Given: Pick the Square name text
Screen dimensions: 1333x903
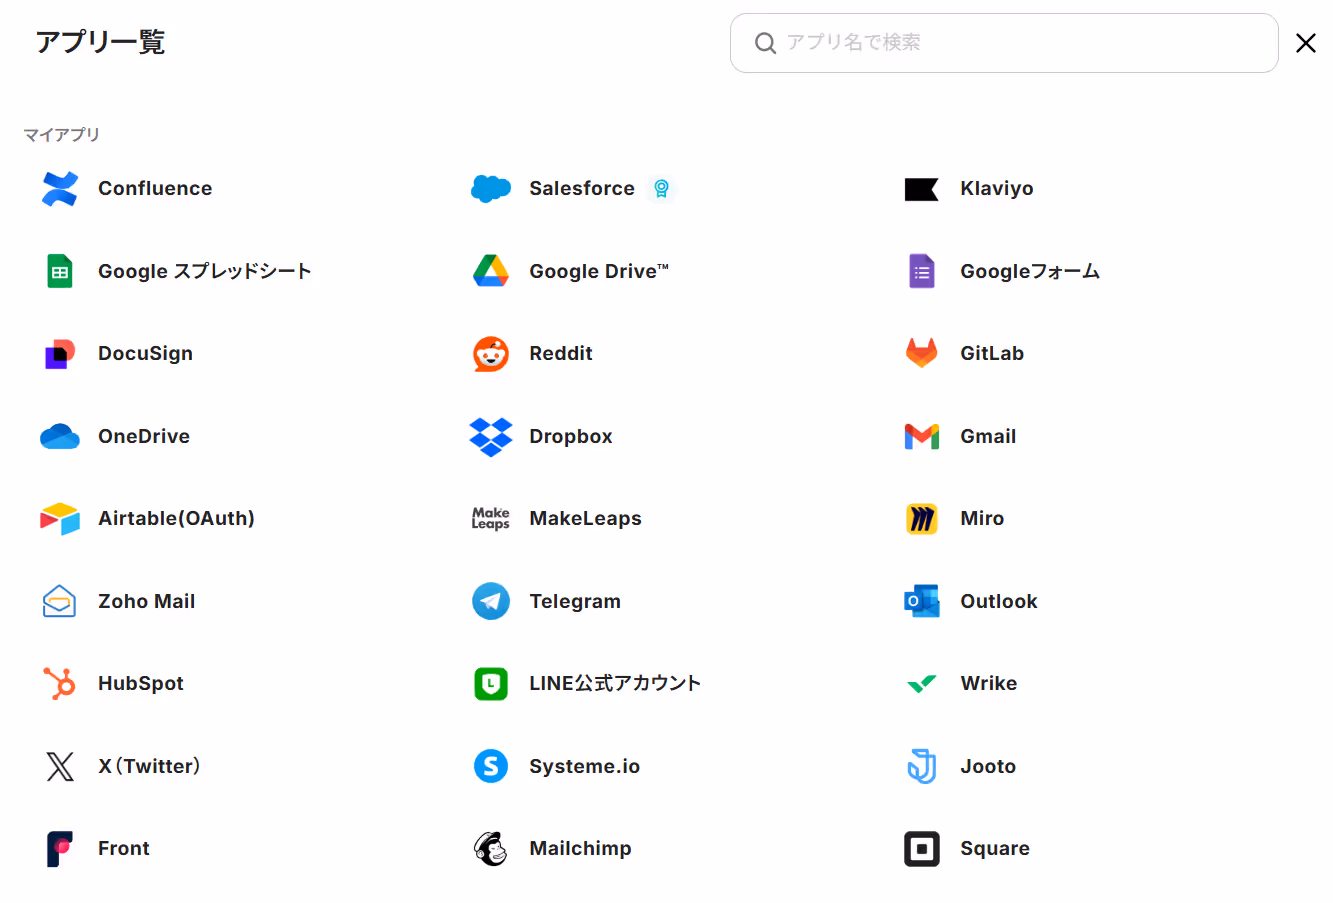Looking at the screenshot, I should tap(995, 849).
